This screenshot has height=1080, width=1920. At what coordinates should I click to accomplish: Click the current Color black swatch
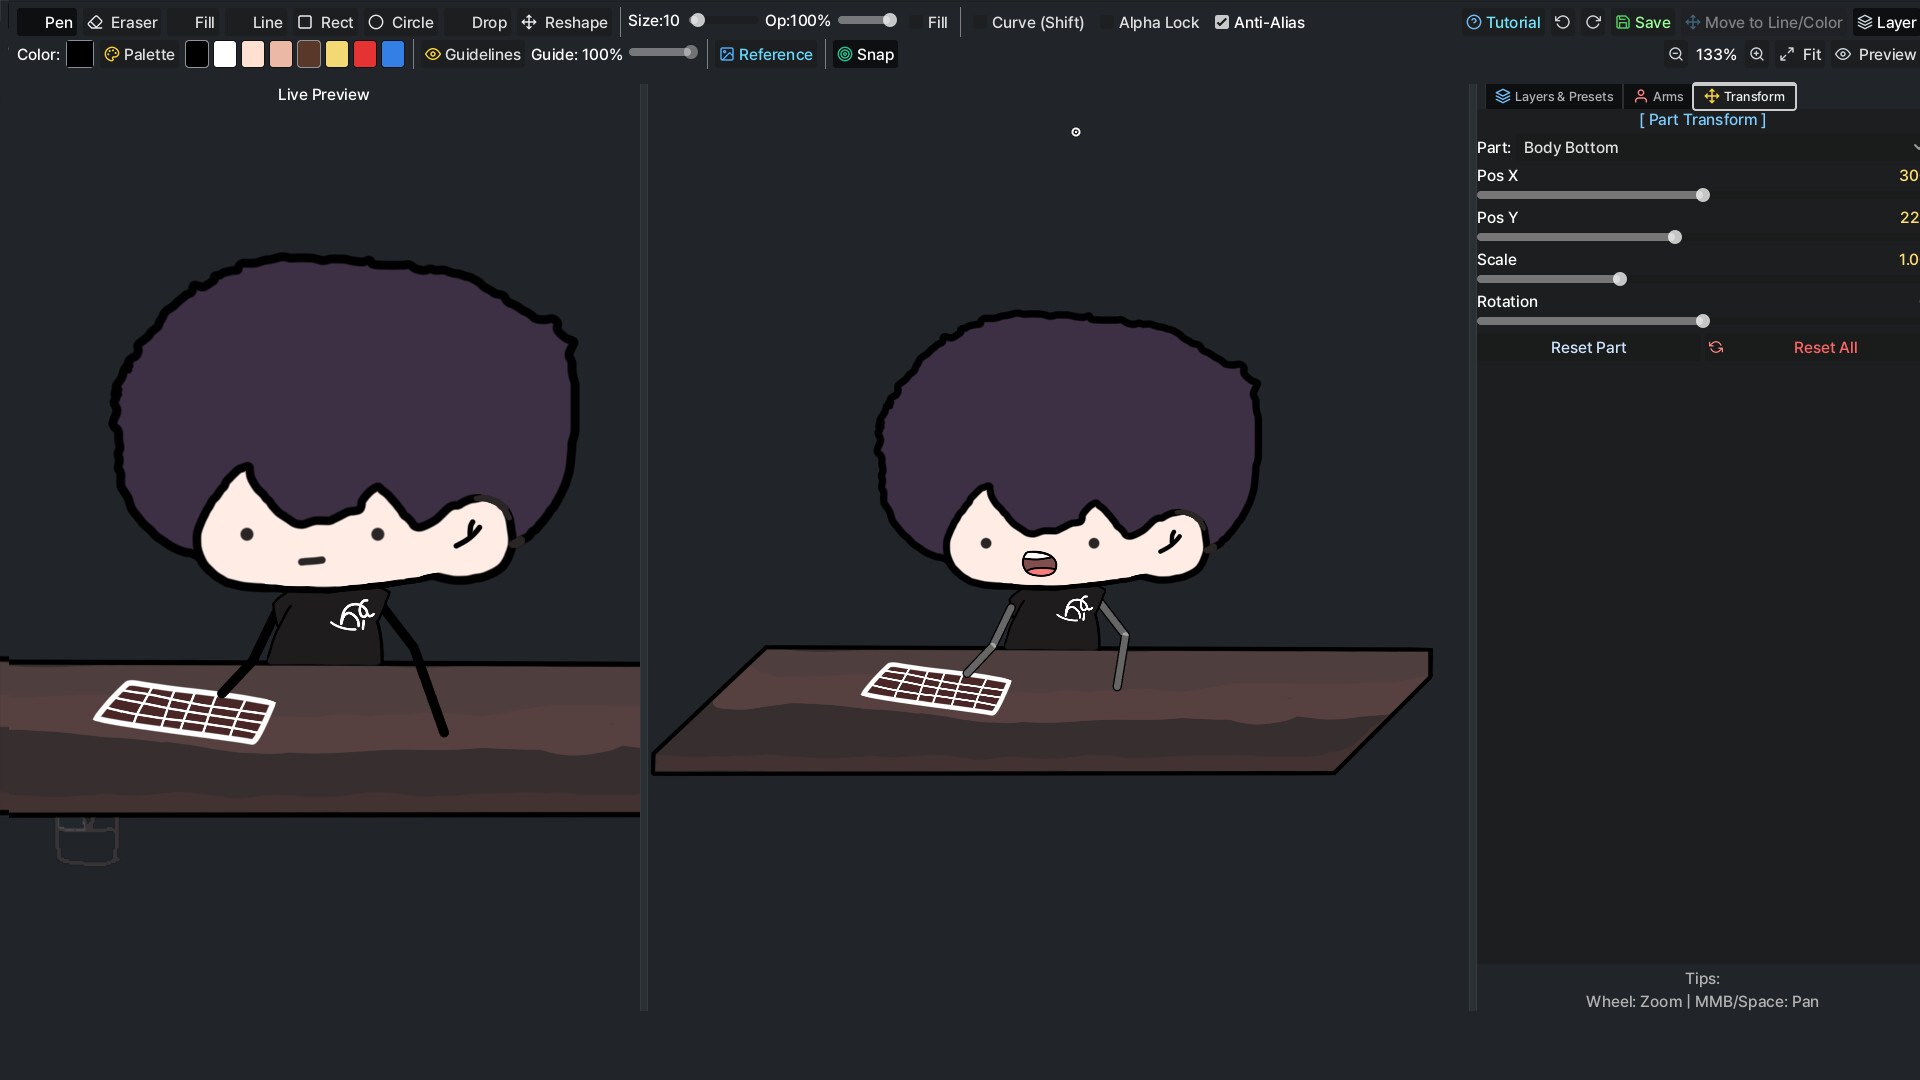pos(80,54)
